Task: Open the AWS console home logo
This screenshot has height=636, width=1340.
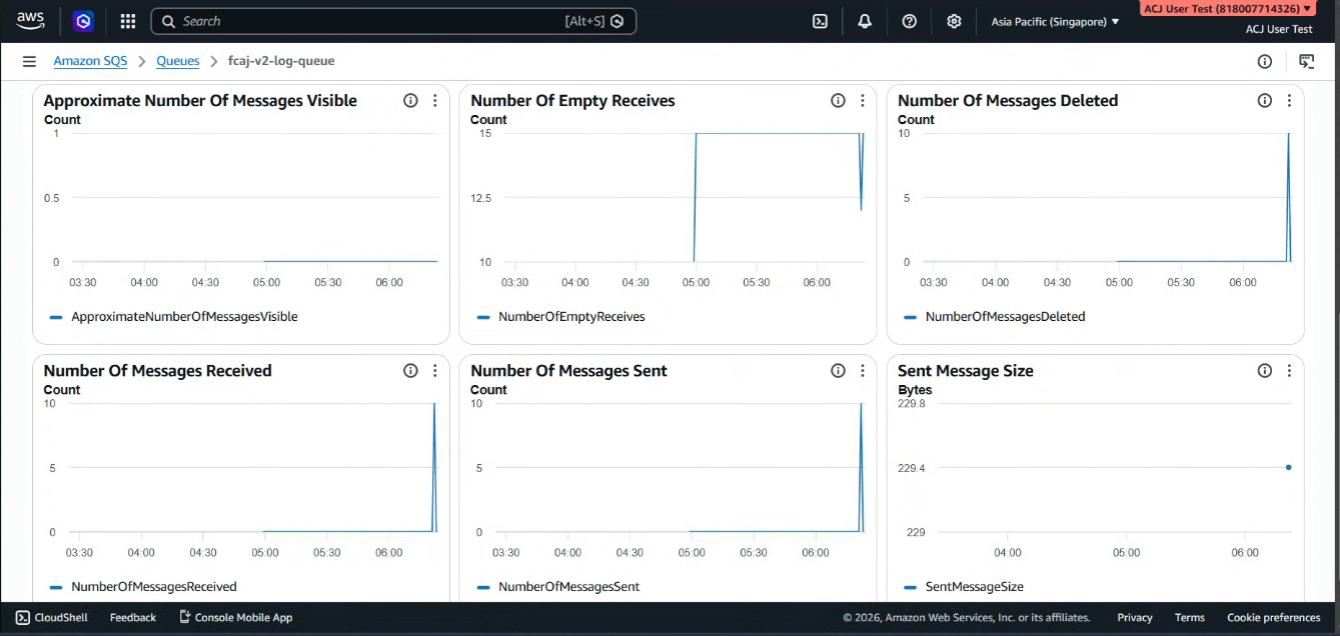Action: coord(30,20)
